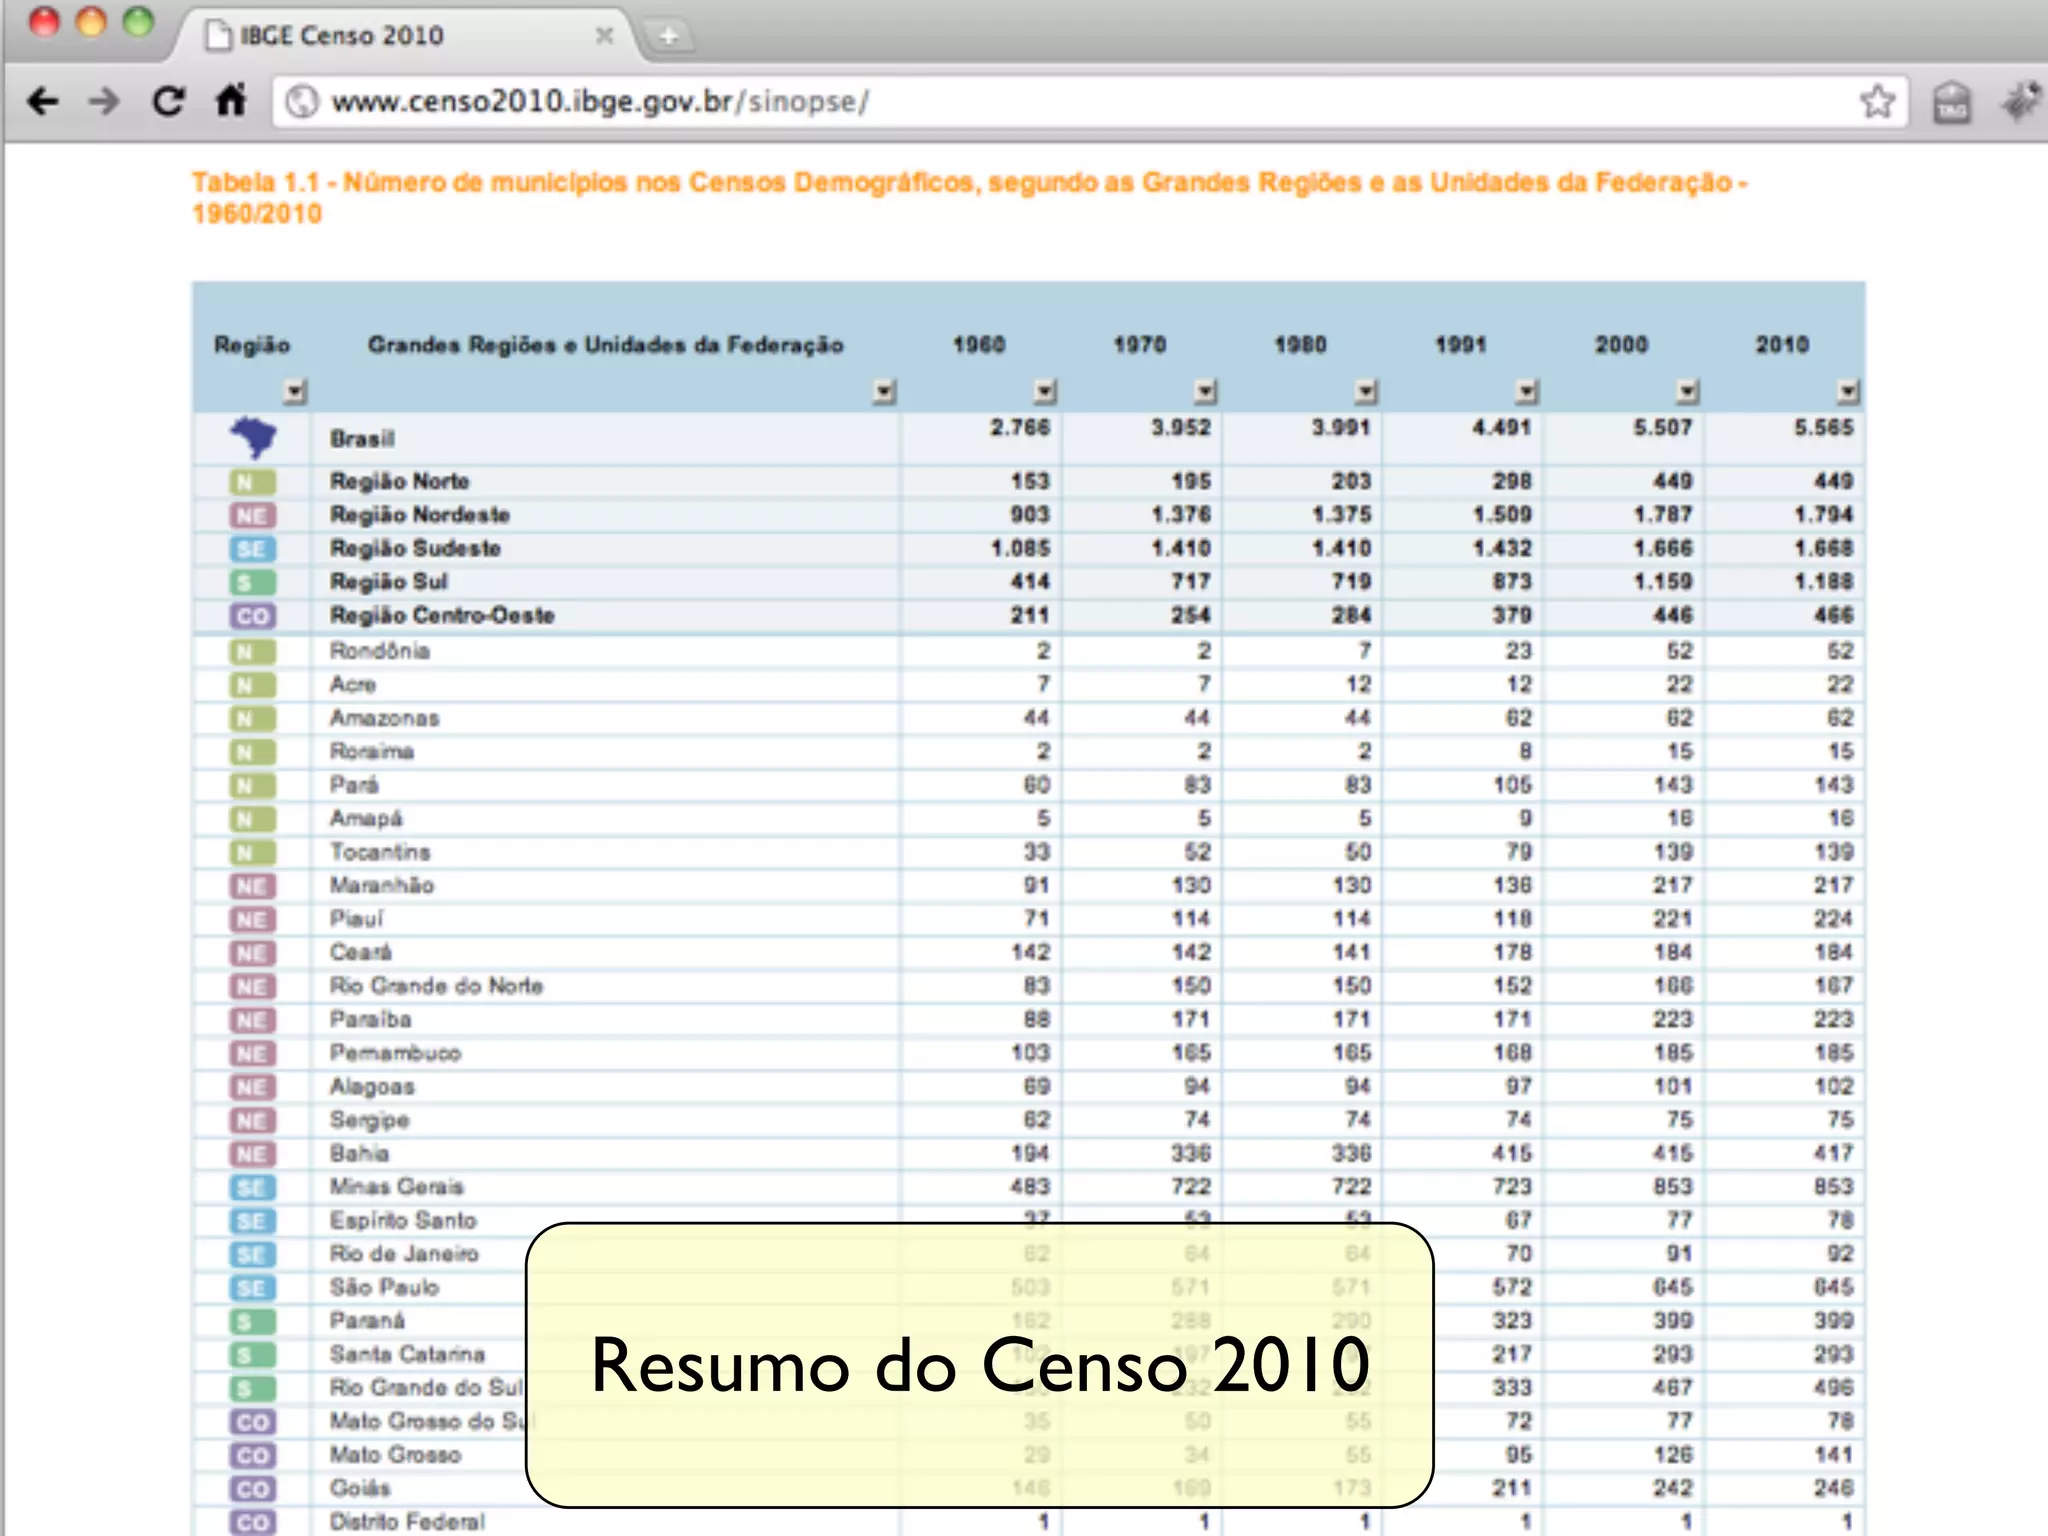Click Brasil 2010 total value 5.565
The height and width of the screenshot is (1536, 2048).
coord(1823,428)
